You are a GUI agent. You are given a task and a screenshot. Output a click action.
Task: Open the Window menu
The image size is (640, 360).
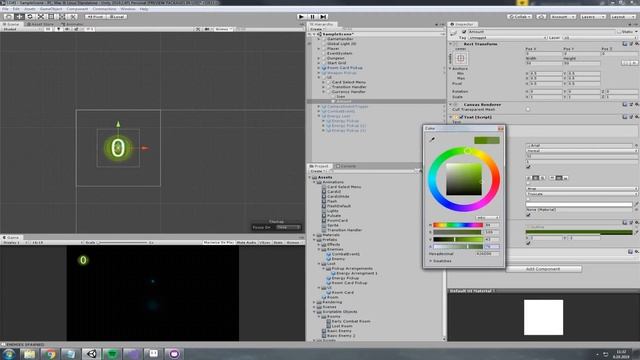128,9
